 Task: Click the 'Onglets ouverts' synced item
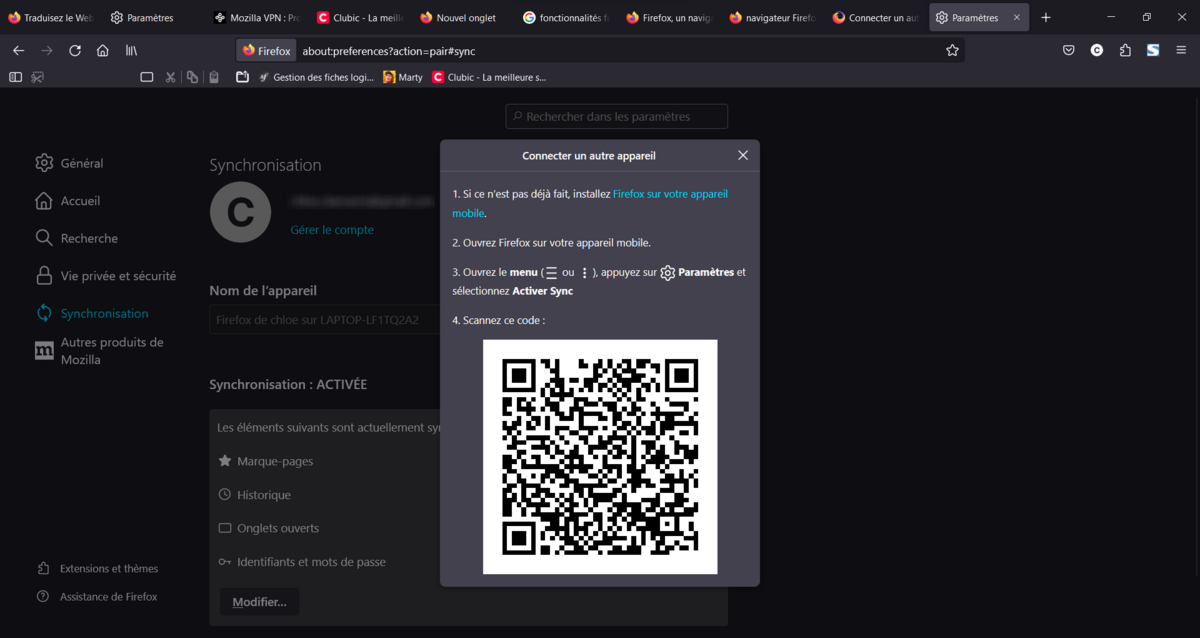269,528
